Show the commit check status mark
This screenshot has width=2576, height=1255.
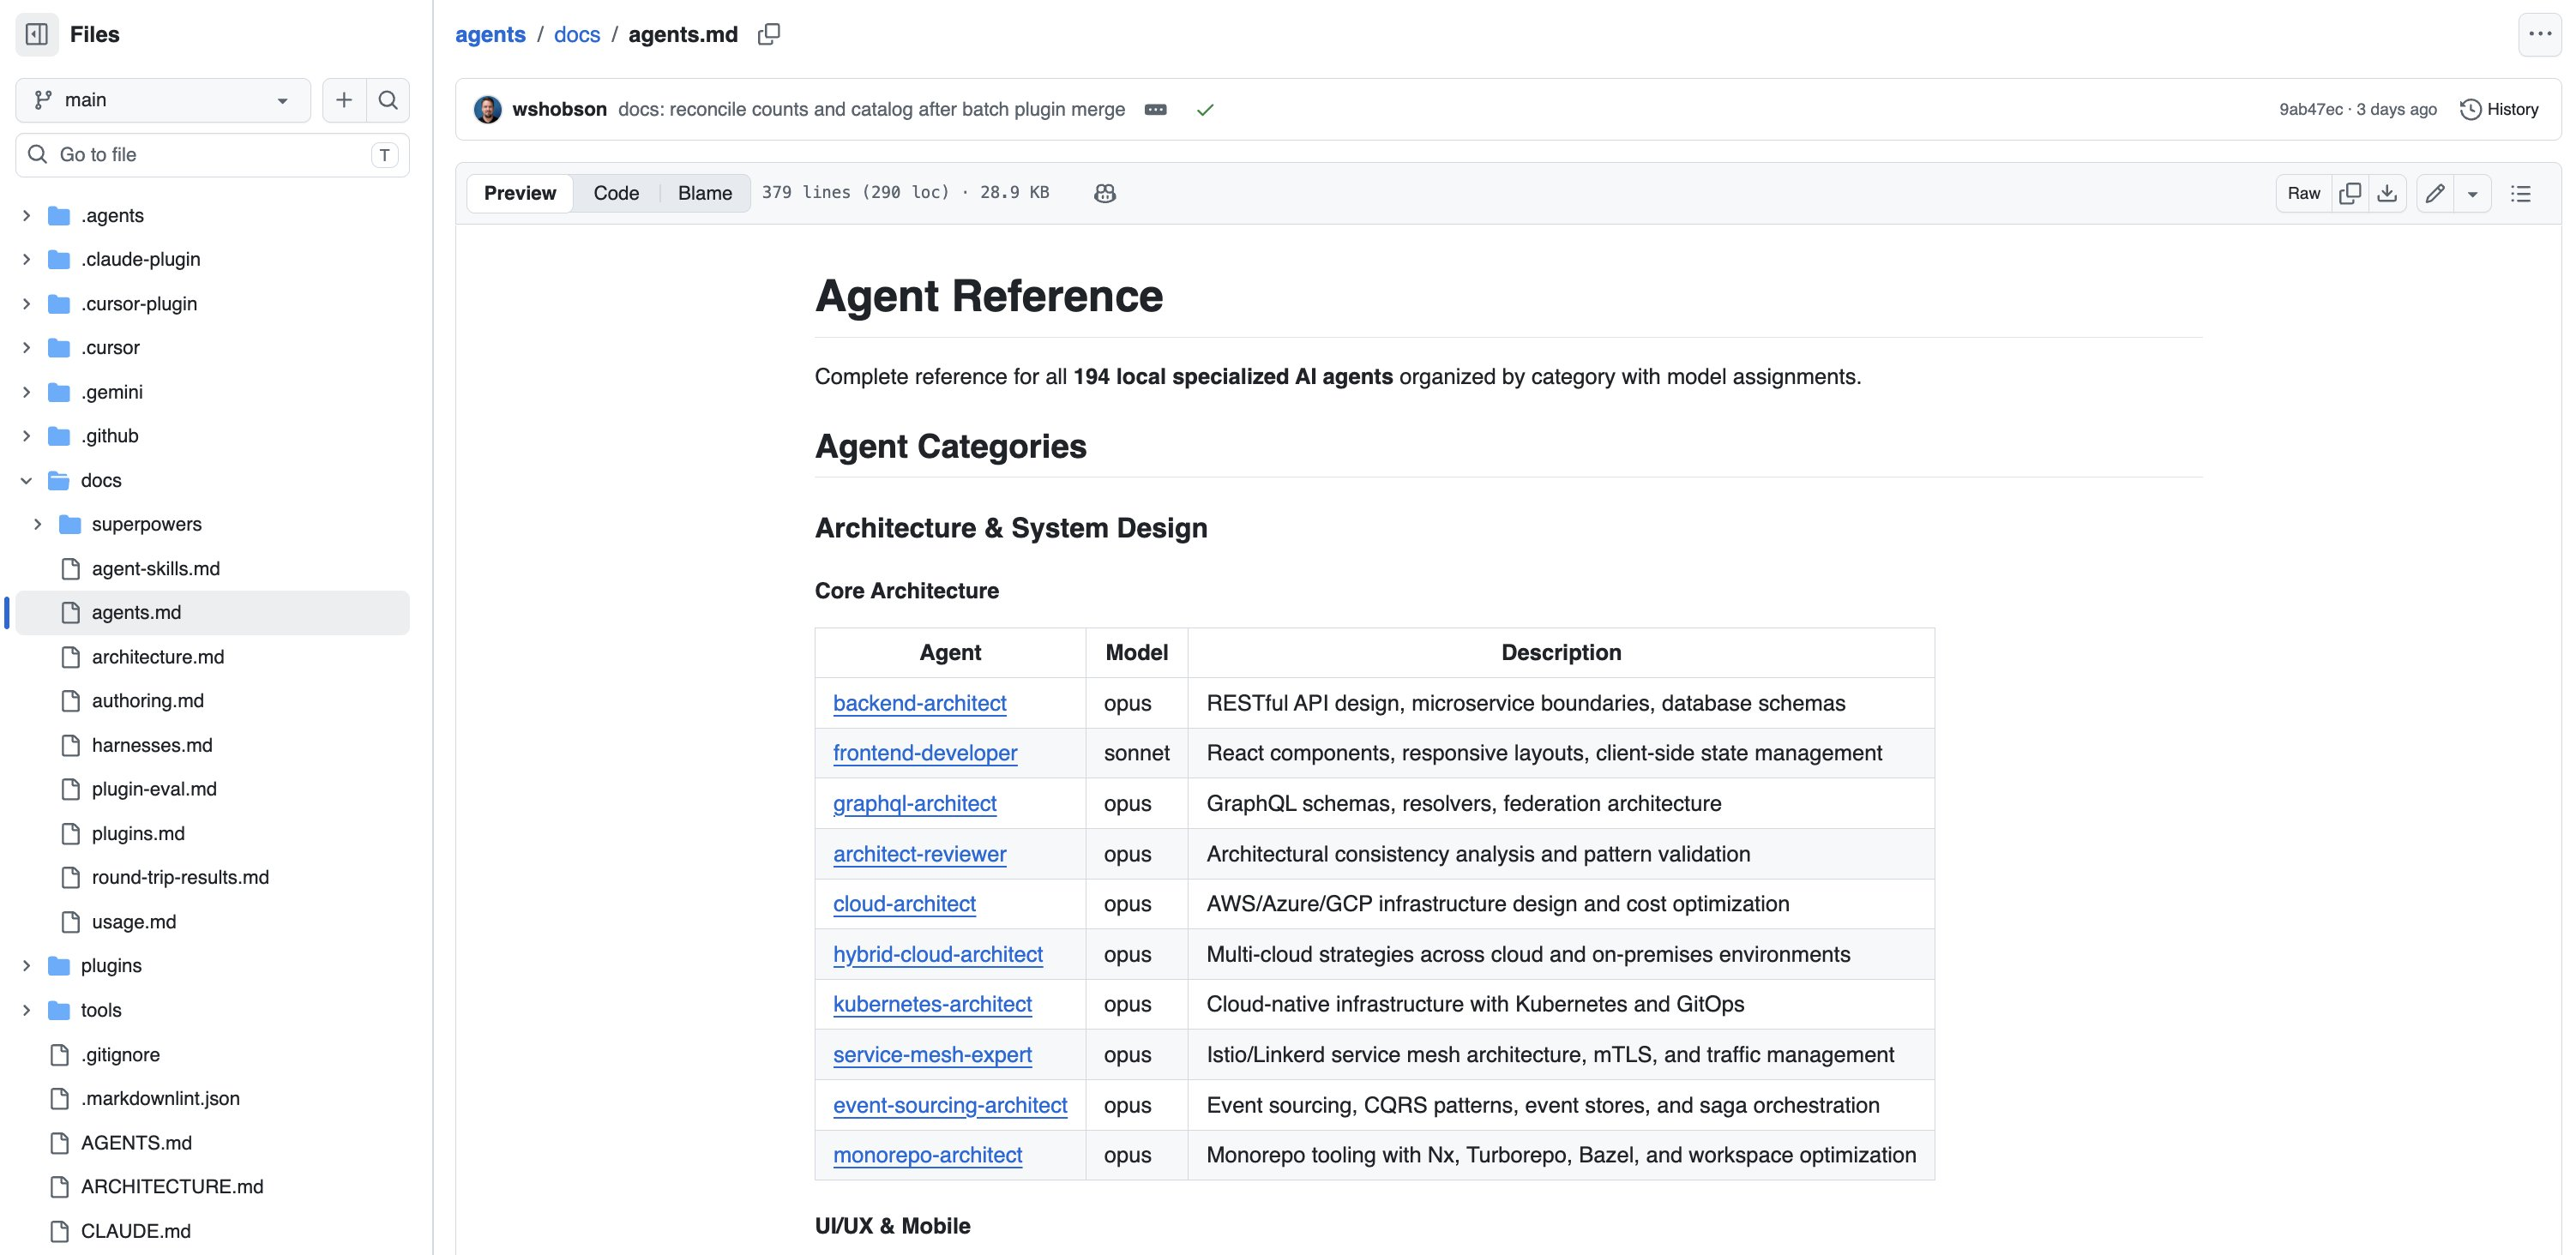tap(1205, 110)
